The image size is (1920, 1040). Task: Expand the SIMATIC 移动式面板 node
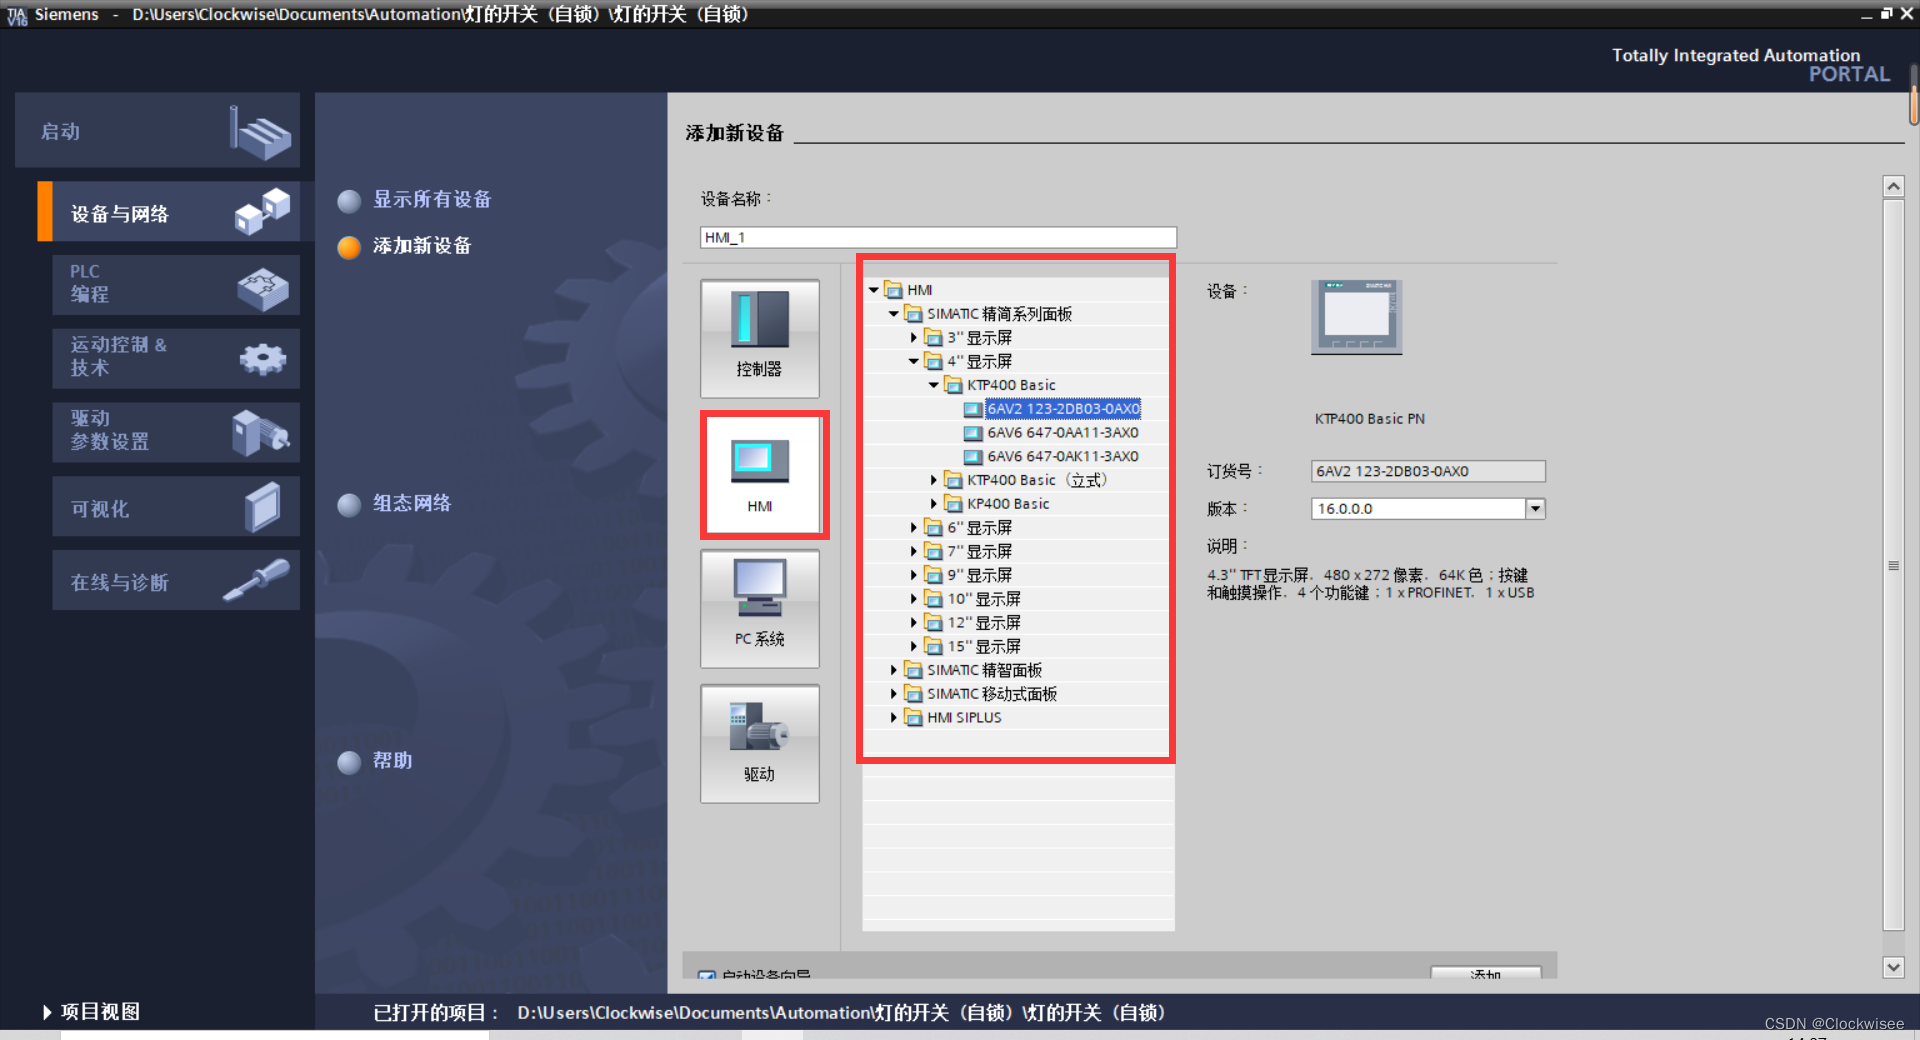[894, 694]
